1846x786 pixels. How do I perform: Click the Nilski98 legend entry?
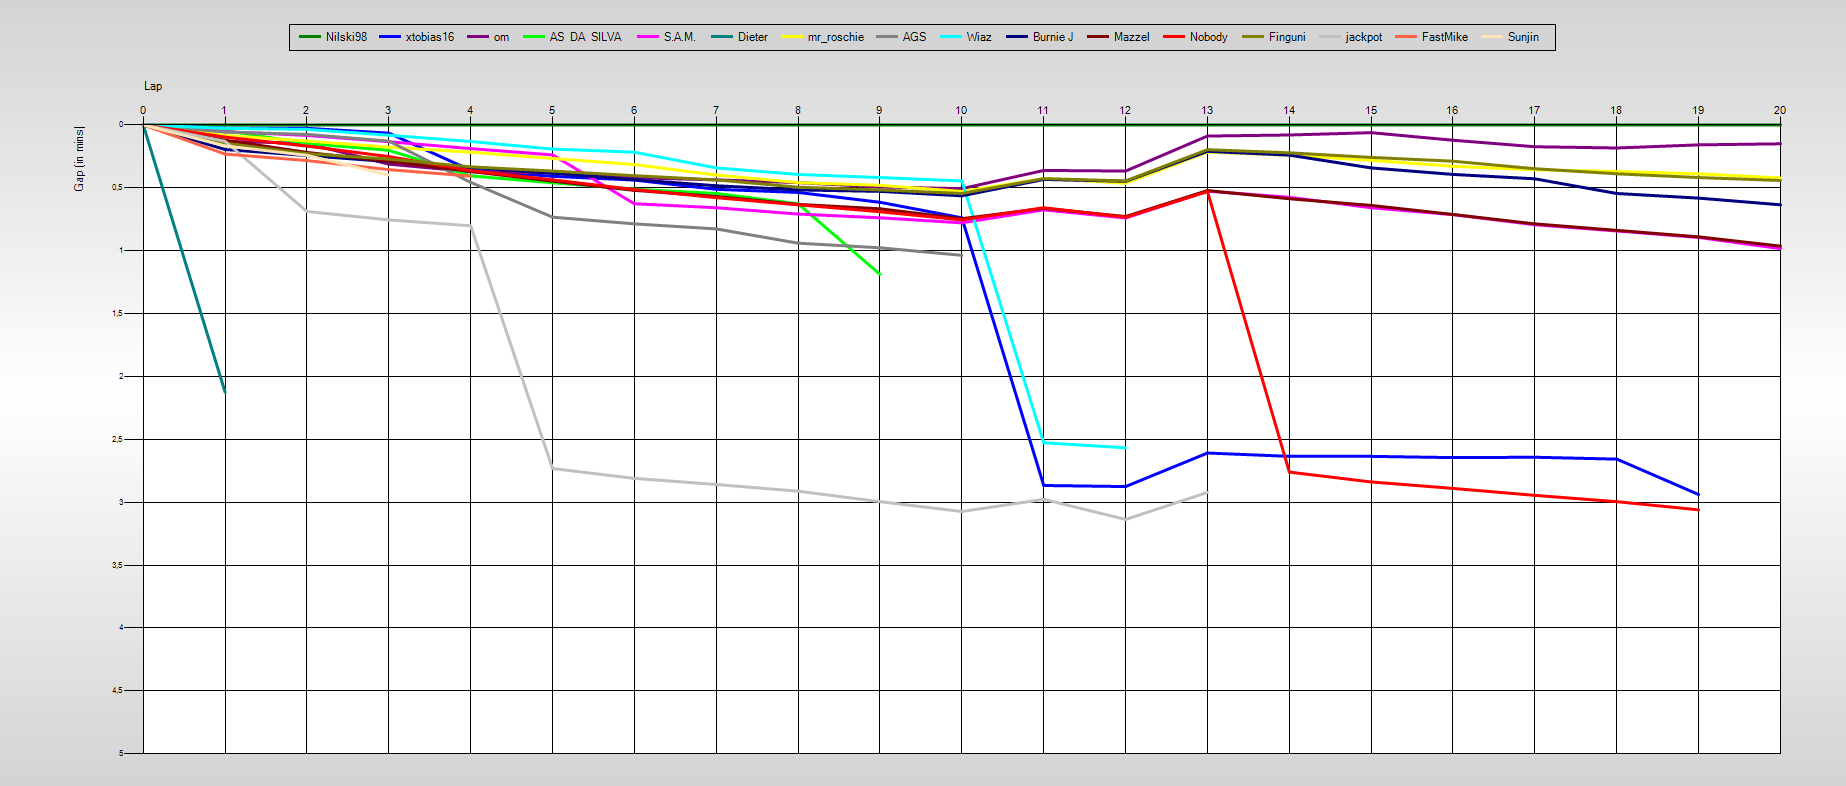click(345, 37)
